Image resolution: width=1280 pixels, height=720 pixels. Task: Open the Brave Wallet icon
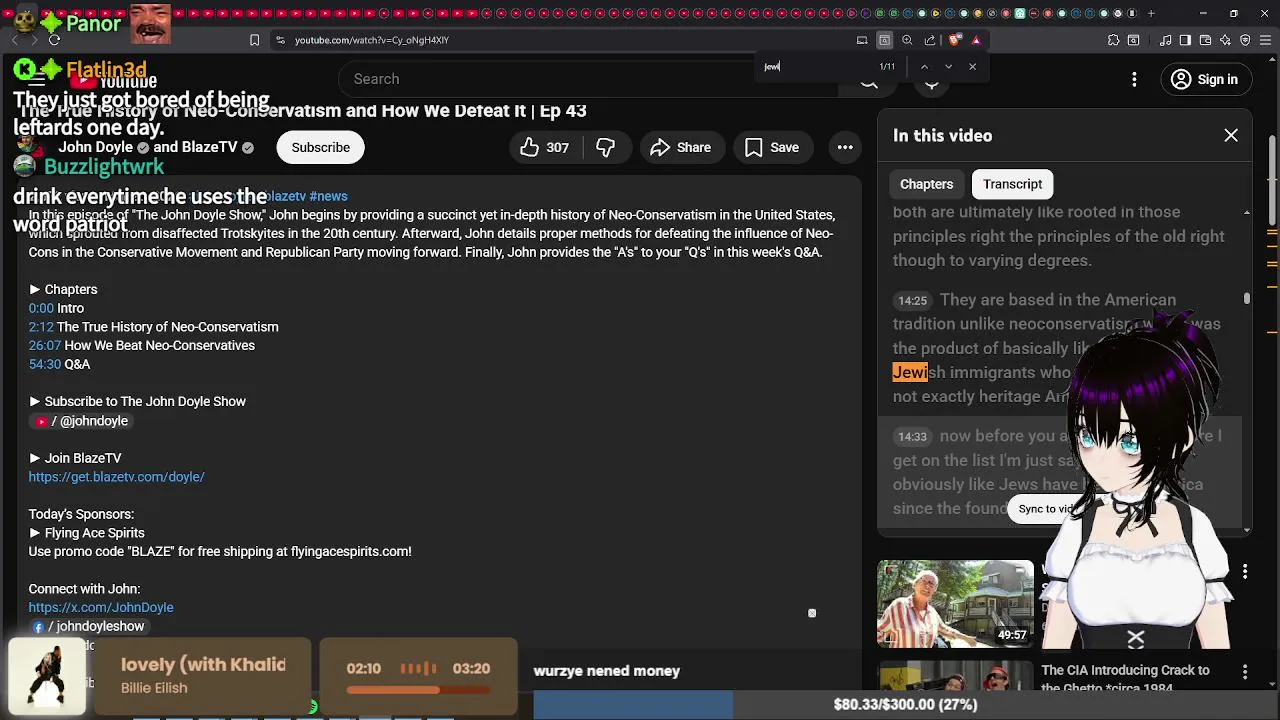point(1205,40)
